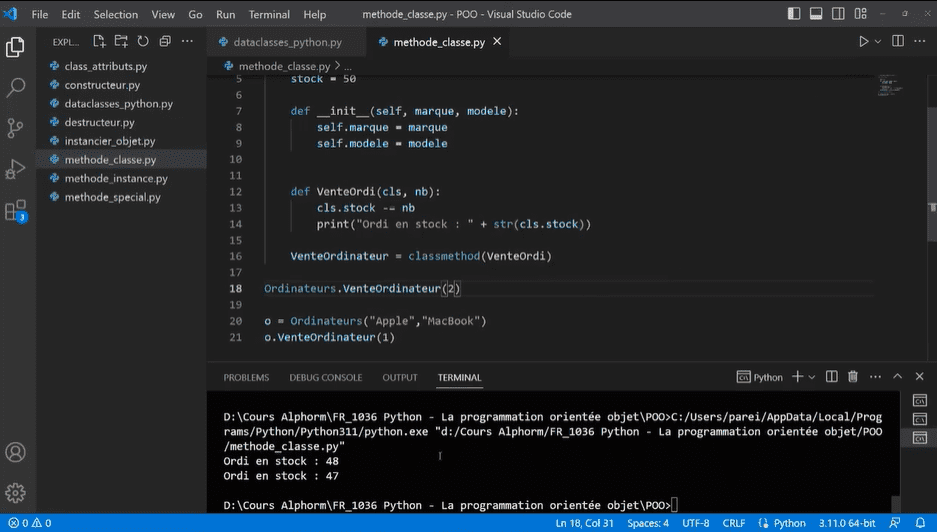The height and width of the screenshot is (532, 937).
Task: Open the Accounts menu
Action: click(x=16, y=452)
